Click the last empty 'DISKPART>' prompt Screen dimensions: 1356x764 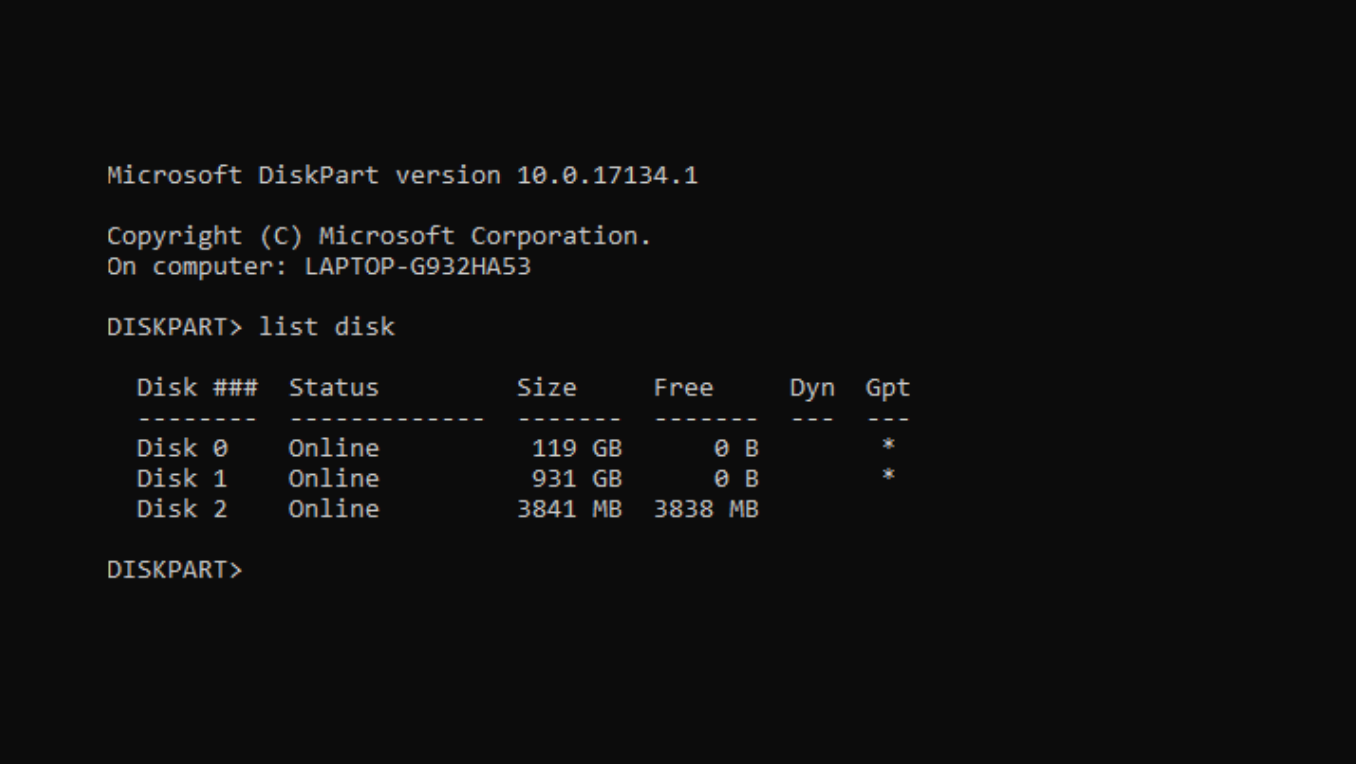pyautogui.click(x=175, y=569)
